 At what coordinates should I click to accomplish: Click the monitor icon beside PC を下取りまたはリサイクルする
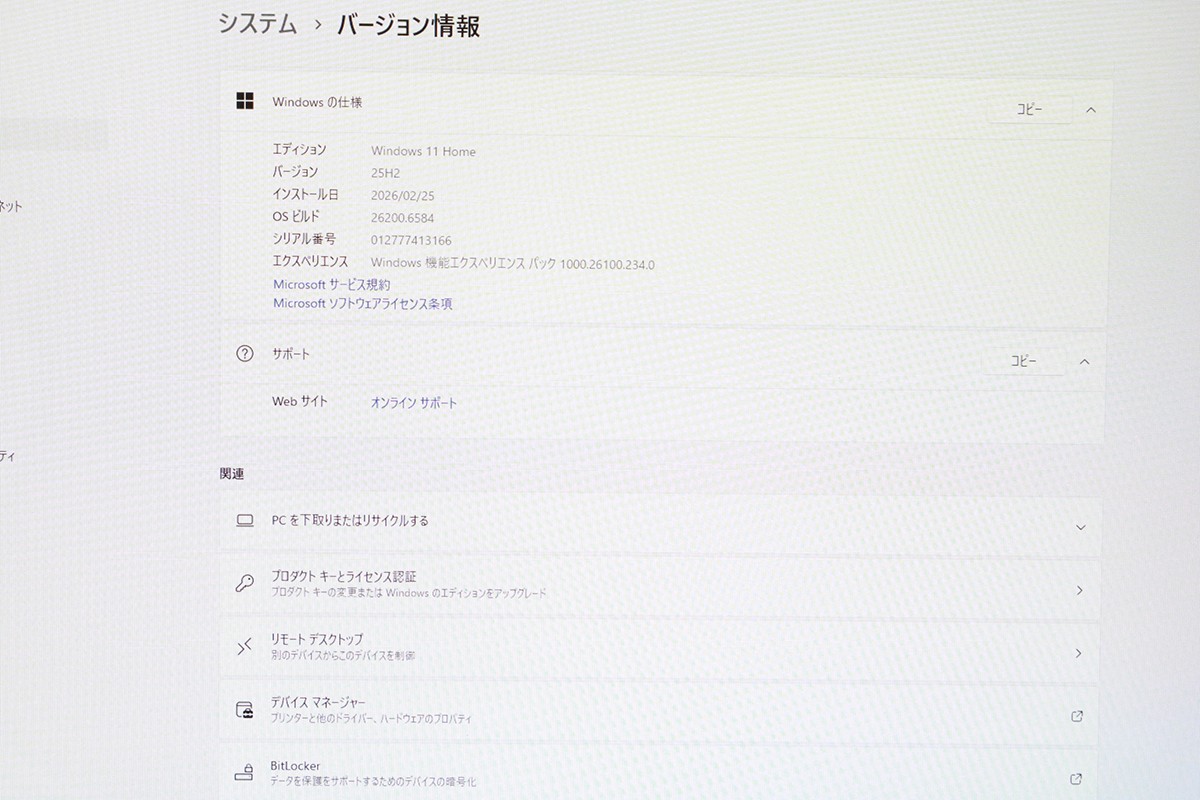(x=243, y=521)
